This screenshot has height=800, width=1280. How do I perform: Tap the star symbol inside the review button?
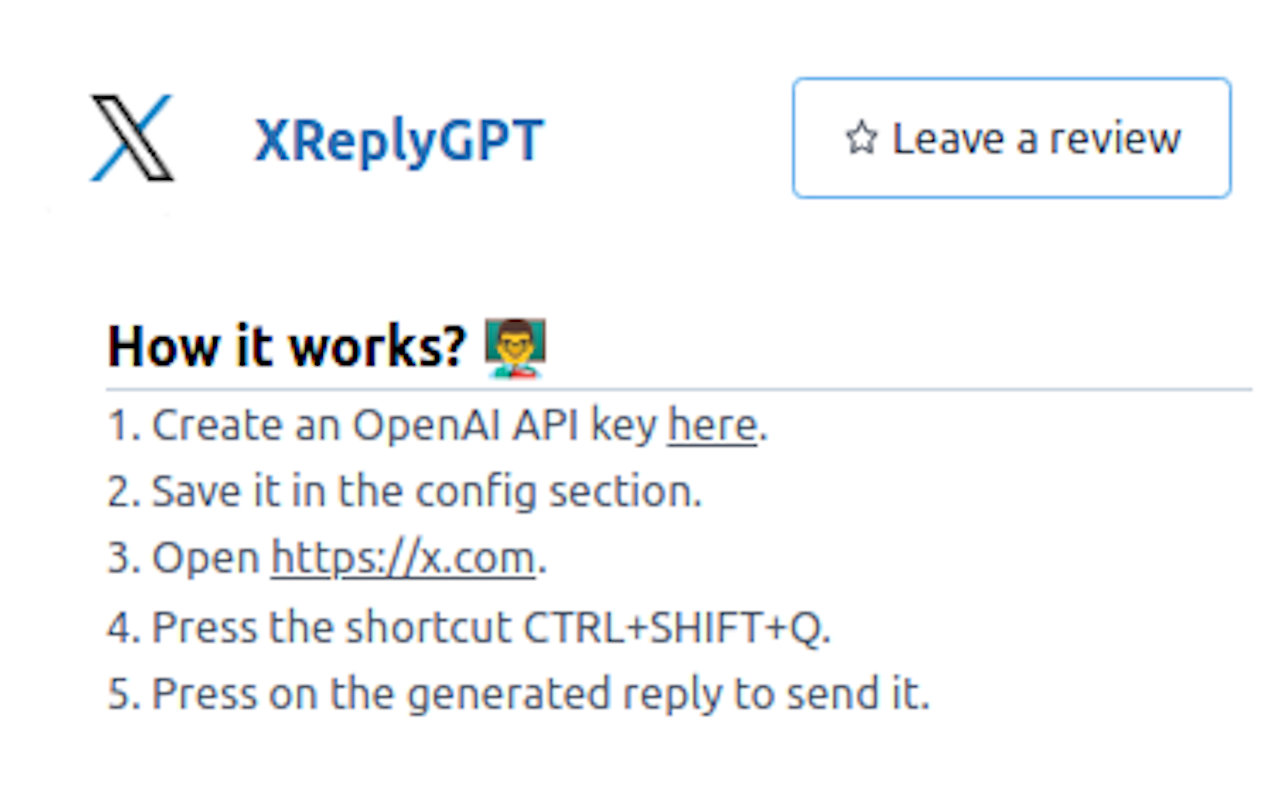[x=860, y=139]
